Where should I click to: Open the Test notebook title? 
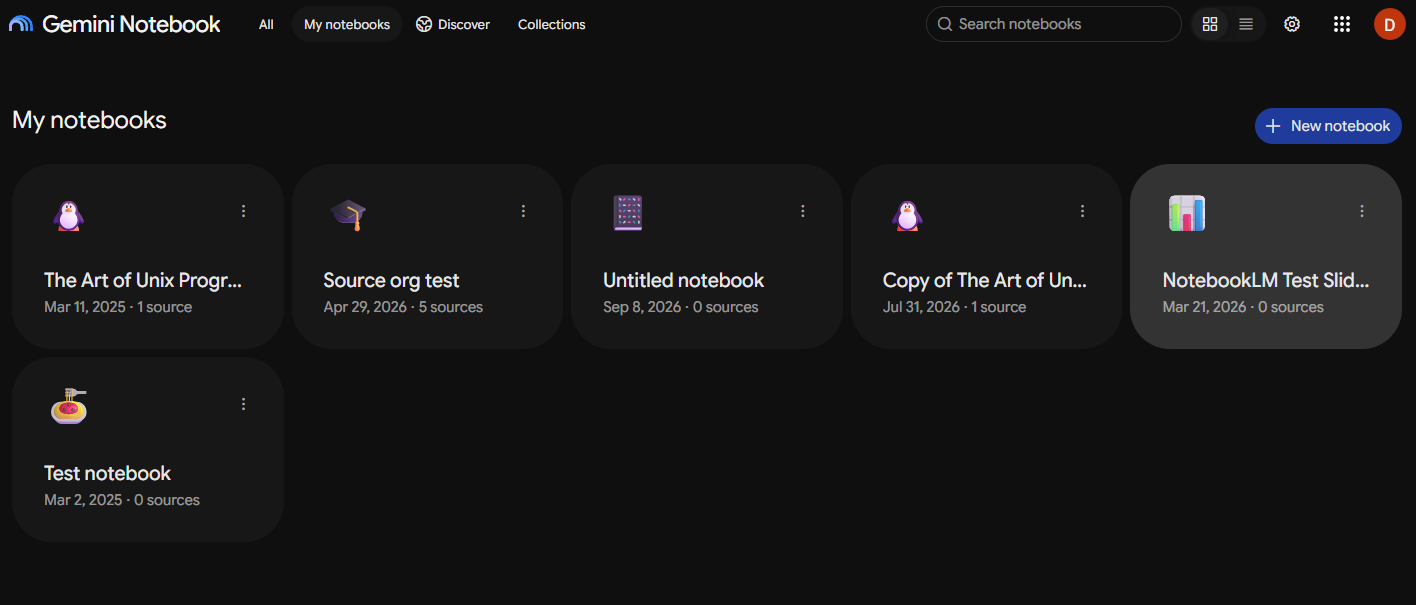108,474
